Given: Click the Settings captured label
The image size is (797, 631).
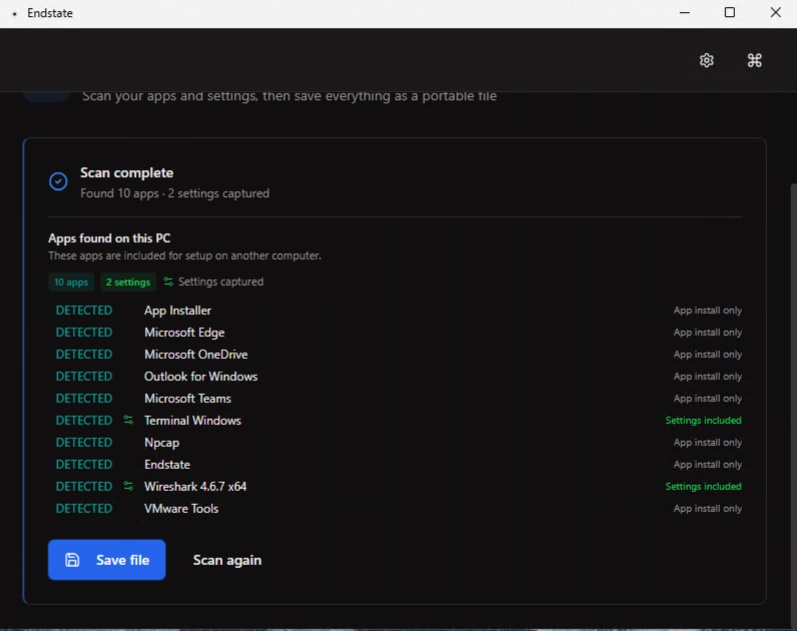Looking at the screenshot, I should 221,282.
